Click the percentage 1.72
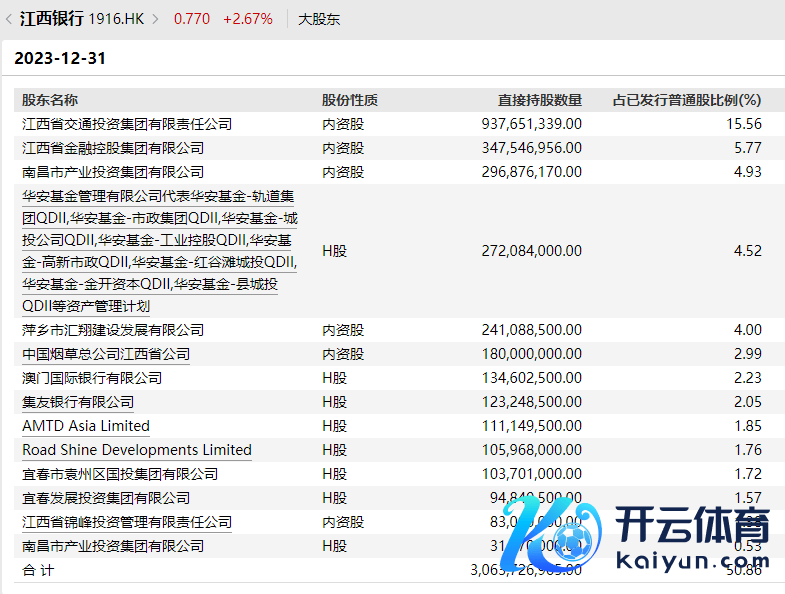The height and width of the screenshot is (594, 785). click(748, 474)
